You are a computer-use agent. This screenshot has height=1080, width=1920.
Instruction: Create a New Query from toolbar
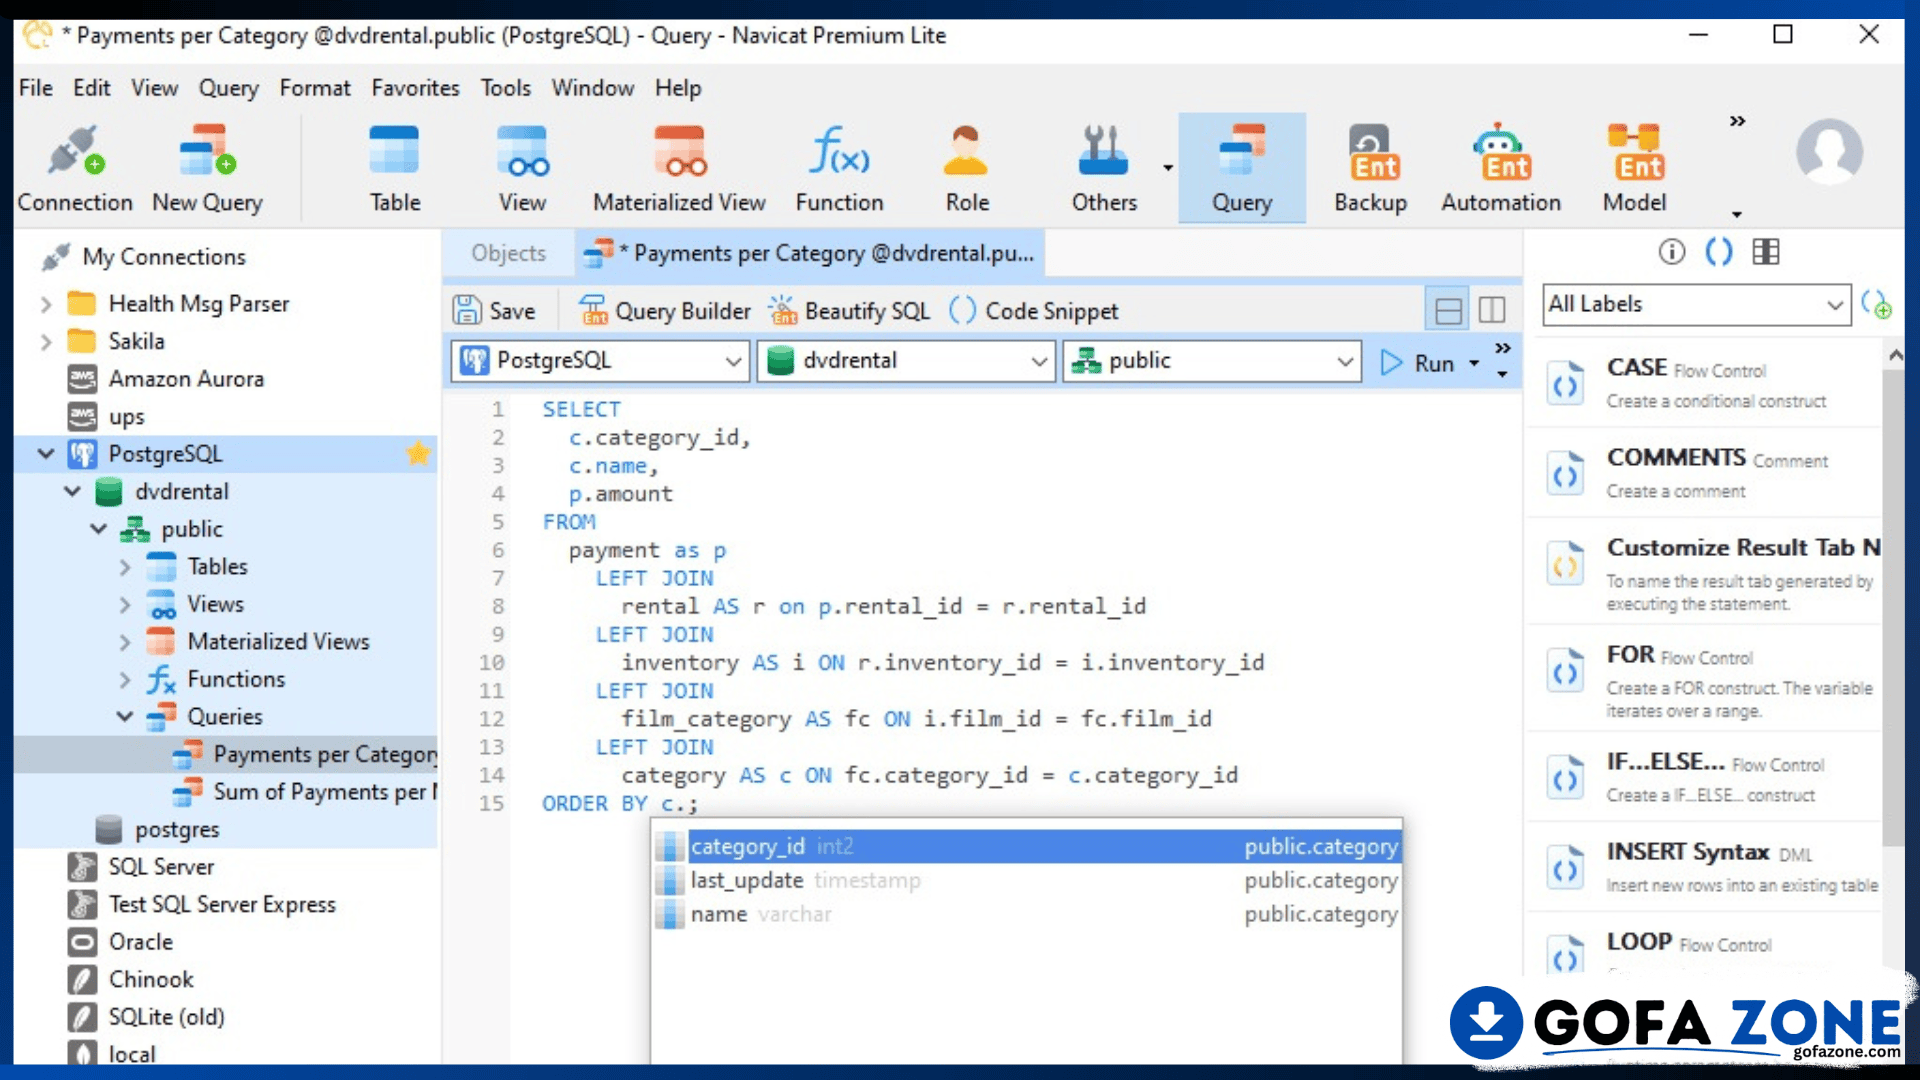(207, 168)
